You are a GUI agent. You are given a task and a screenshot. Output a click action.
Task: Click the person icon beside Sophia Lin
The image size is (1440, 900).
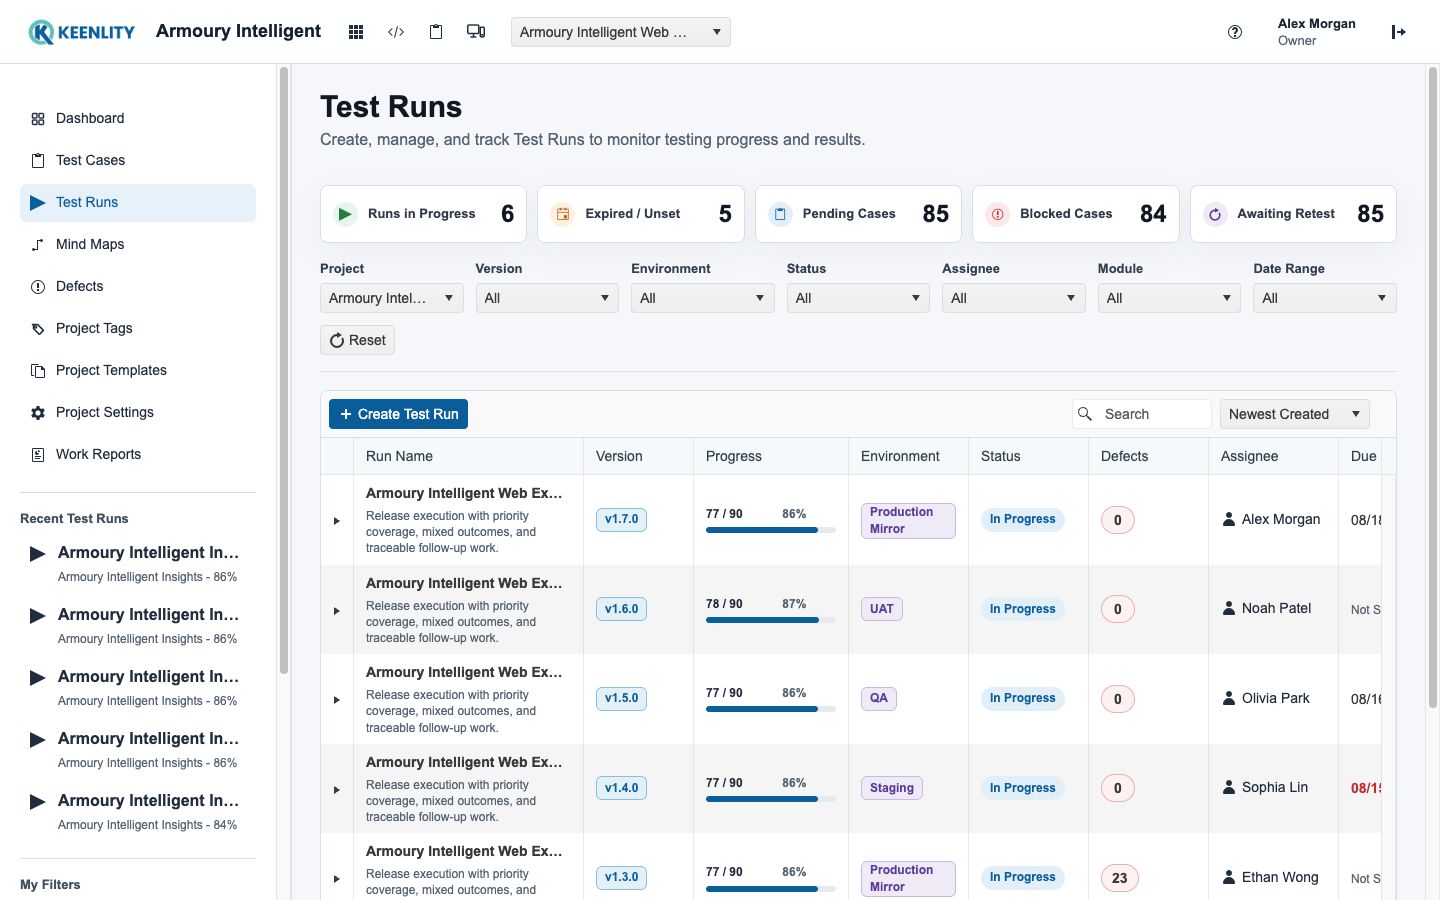[x=1229, y=787]
